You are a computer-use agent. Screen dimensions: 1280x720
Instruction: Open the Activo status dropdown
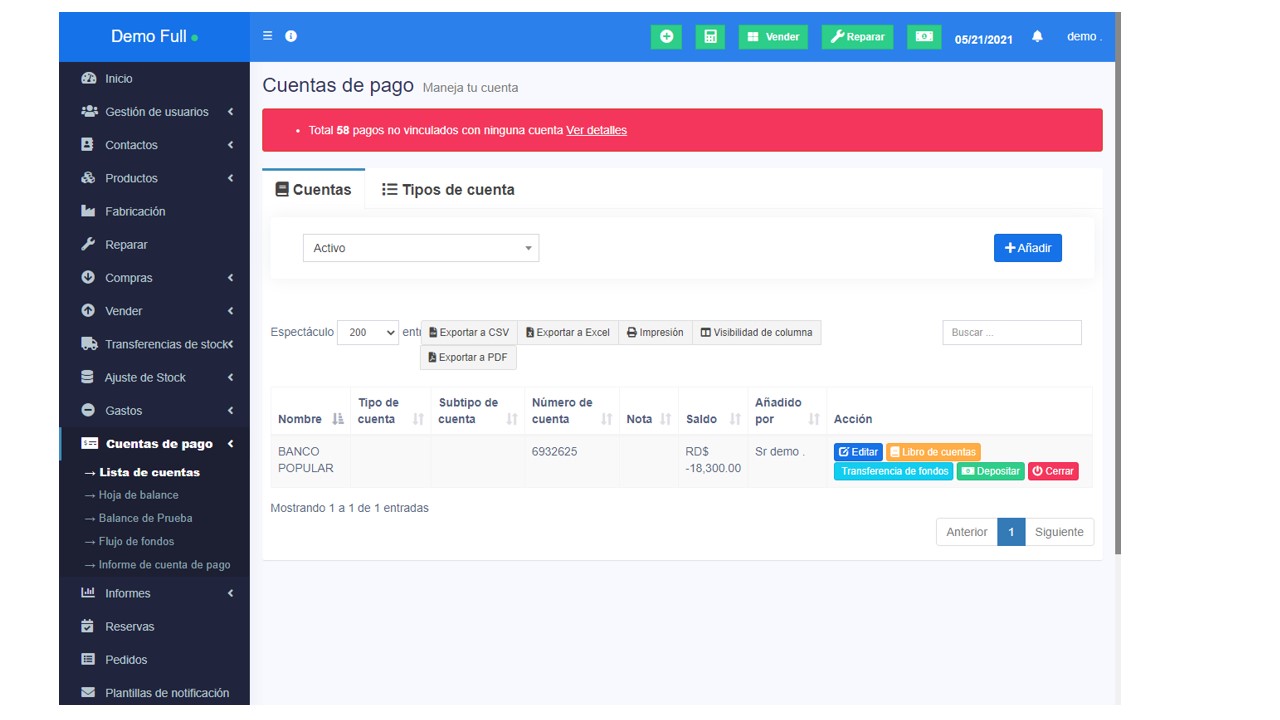click(420, 248)
